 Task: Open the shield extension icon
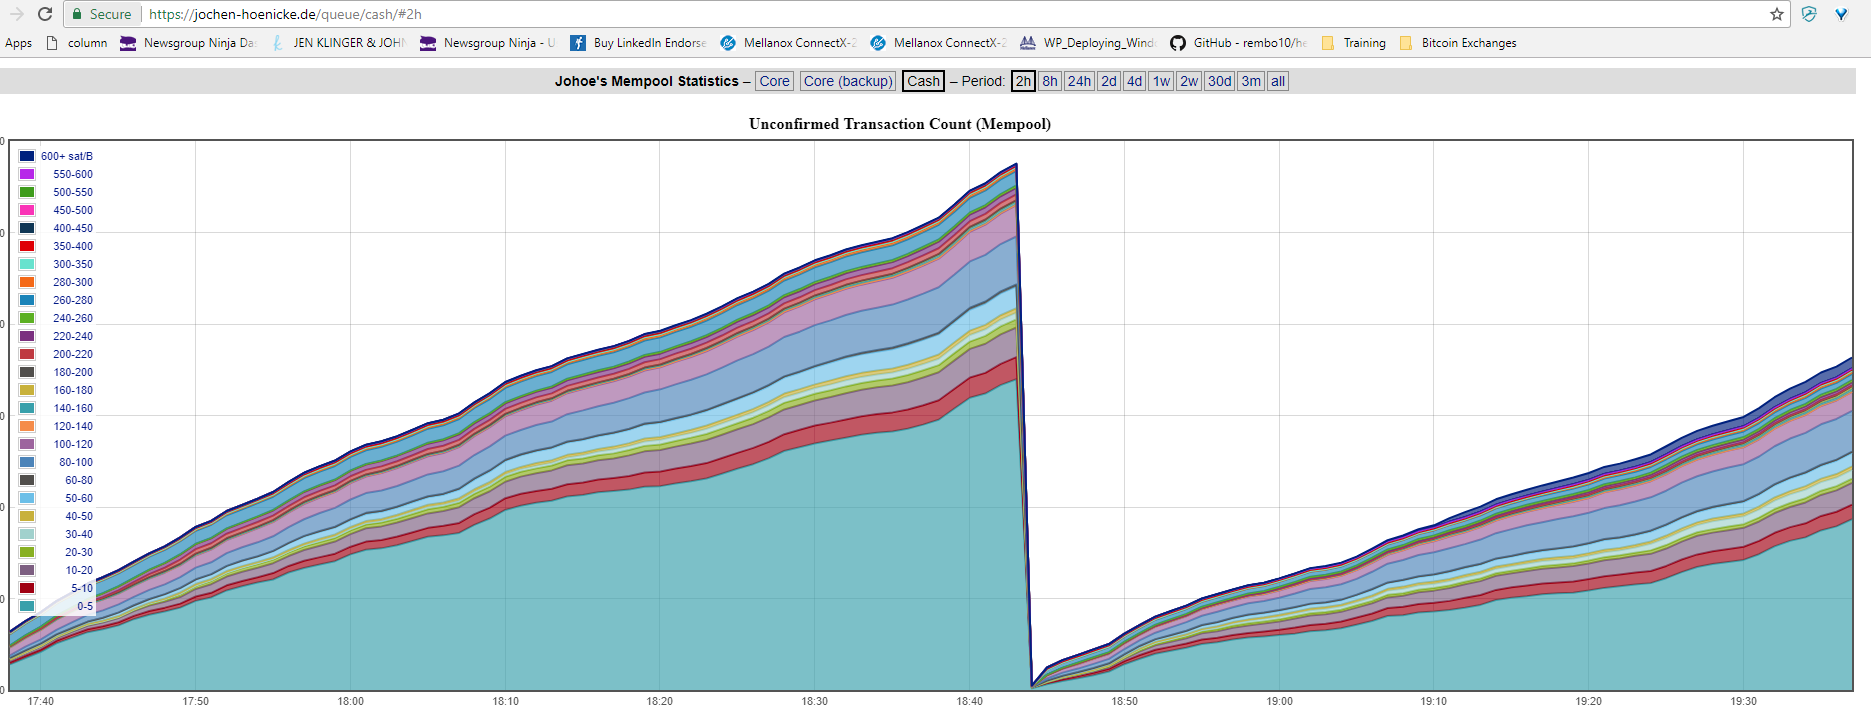pos(1809,14)
